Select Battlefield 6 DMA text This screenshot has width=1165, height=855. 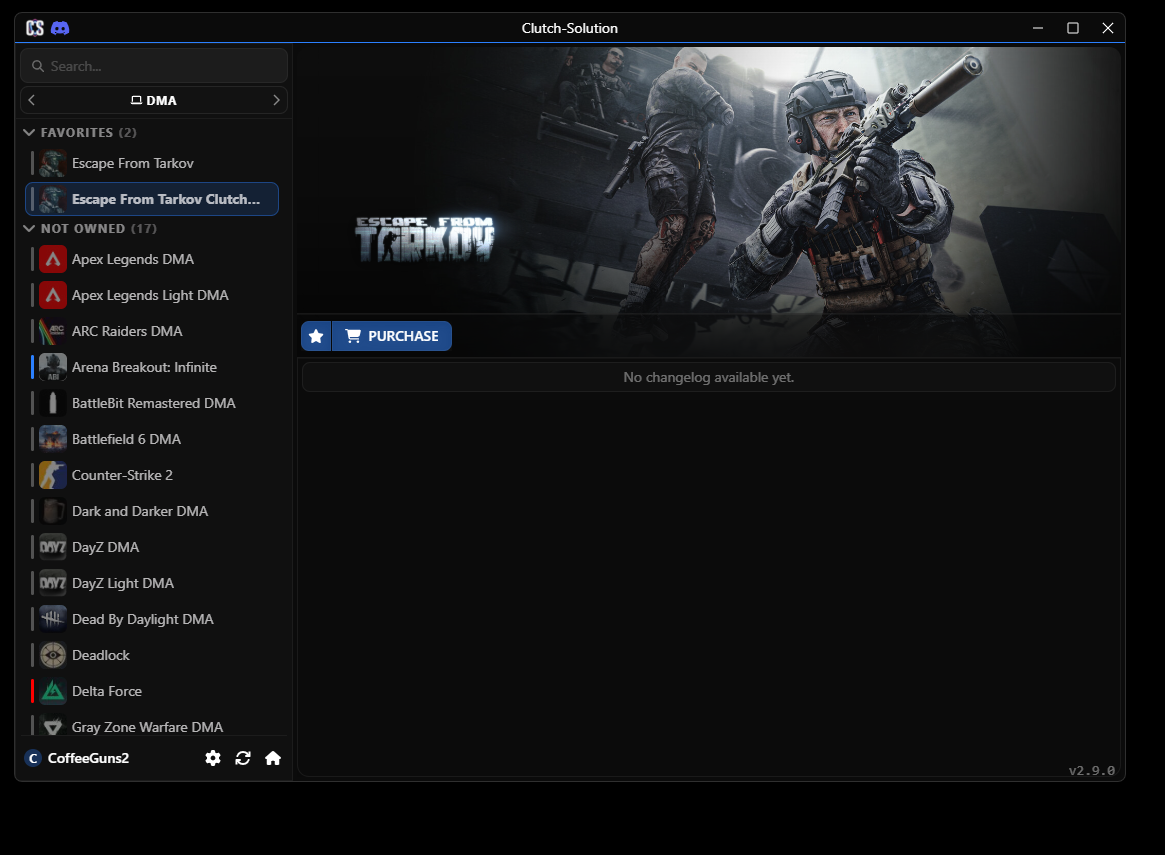126,439
